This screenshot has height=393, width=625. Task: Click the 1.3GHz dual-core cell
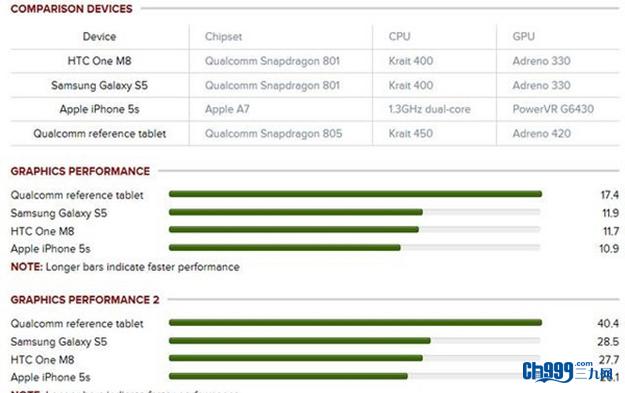click(430, 109)
